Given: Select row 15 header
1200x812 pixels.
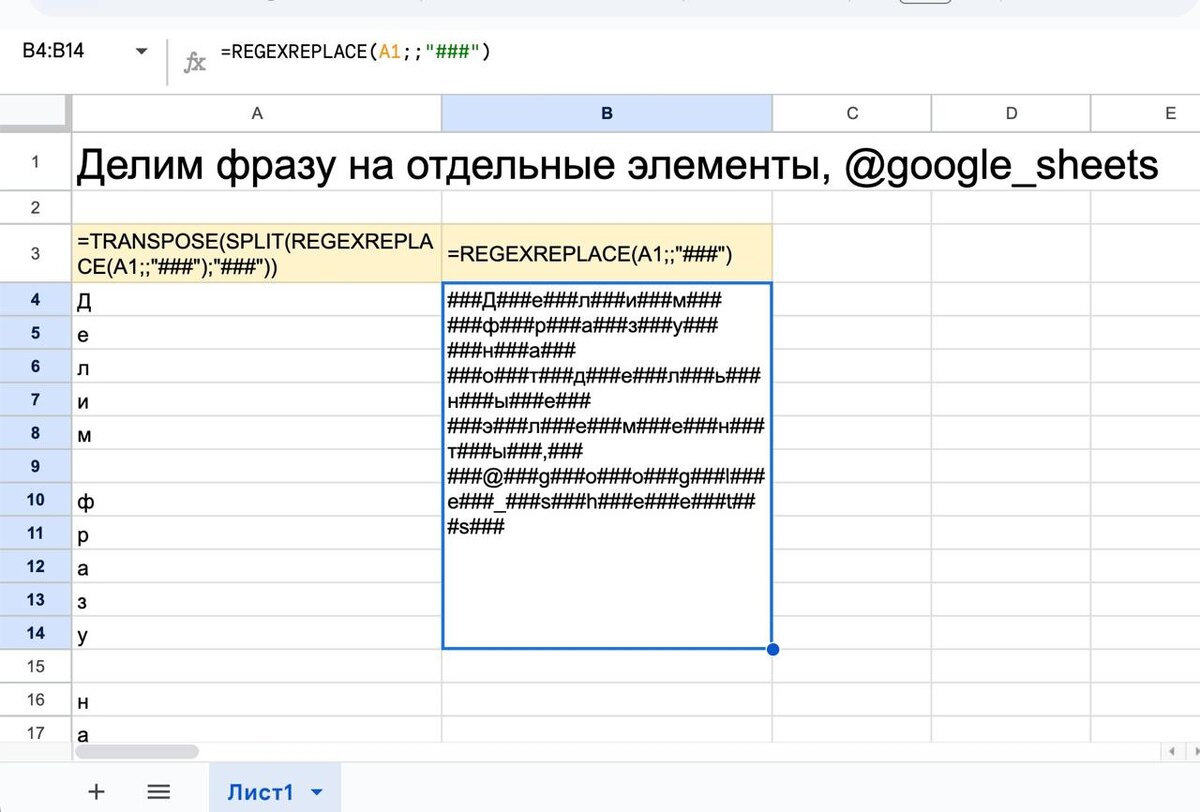Looking at the screenshot, I should pyautogui.click(x=35, y=666).
